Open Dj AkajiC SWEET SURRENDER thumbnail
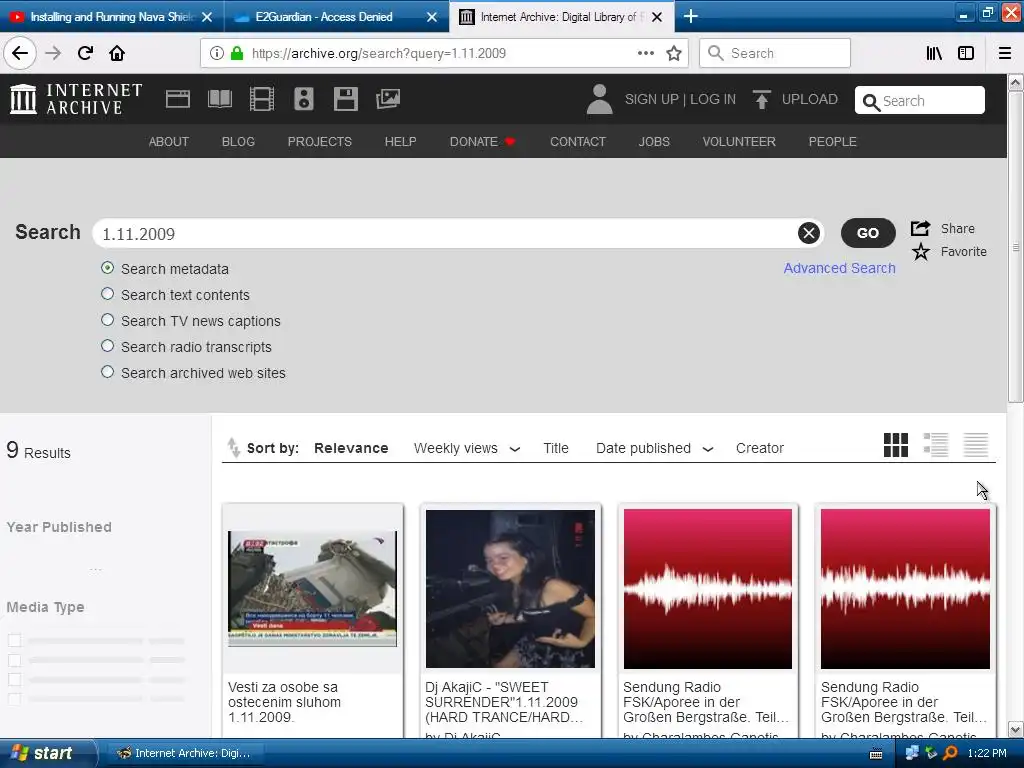 (x=510, y=588)
